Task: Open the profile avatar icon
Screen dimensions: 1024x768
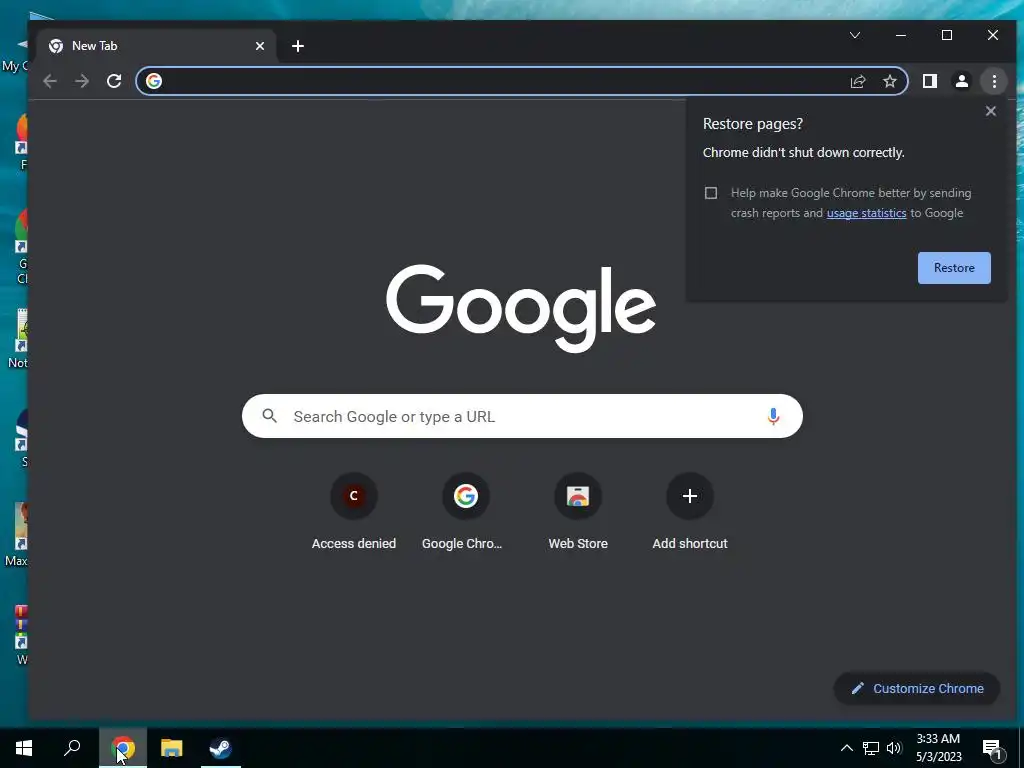Action: 962,81
